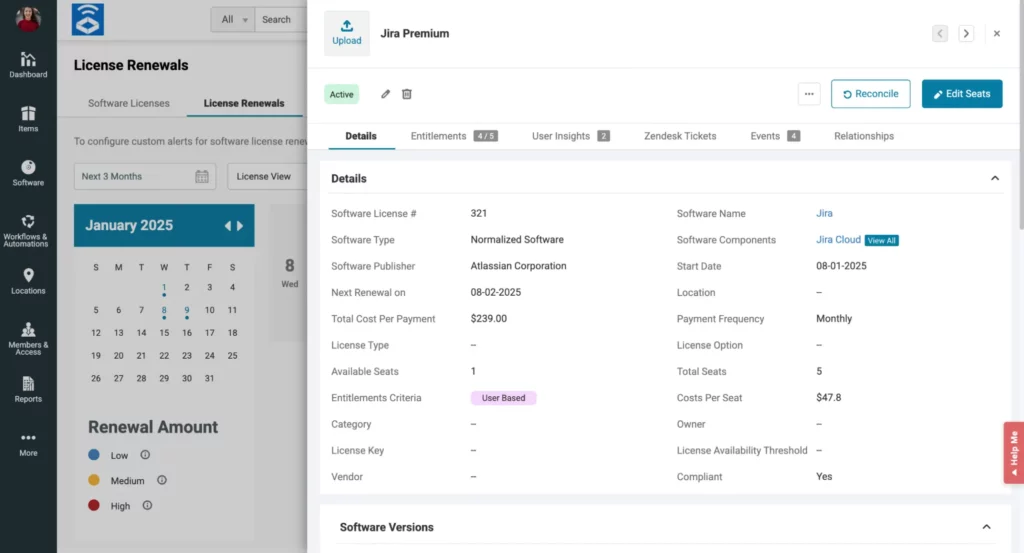The image size is (1024, 553).
Task: Click the Atlassian Corporation publisher value
Action: 519,266
